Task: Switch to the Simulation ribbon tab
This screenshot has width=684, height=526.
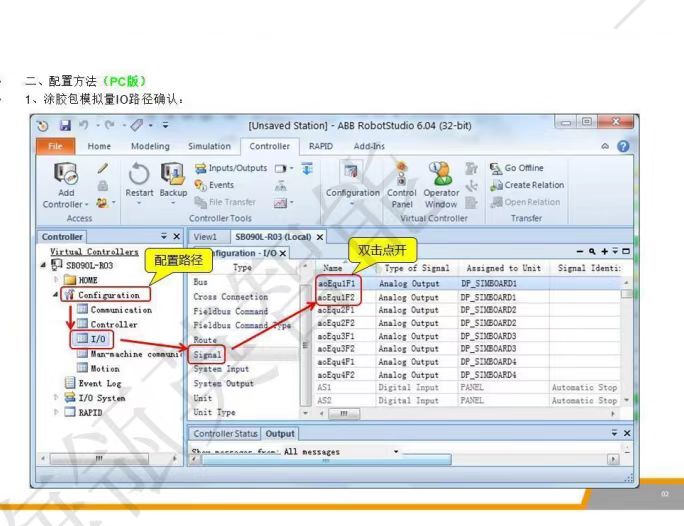Action: (x=209, y=146)
